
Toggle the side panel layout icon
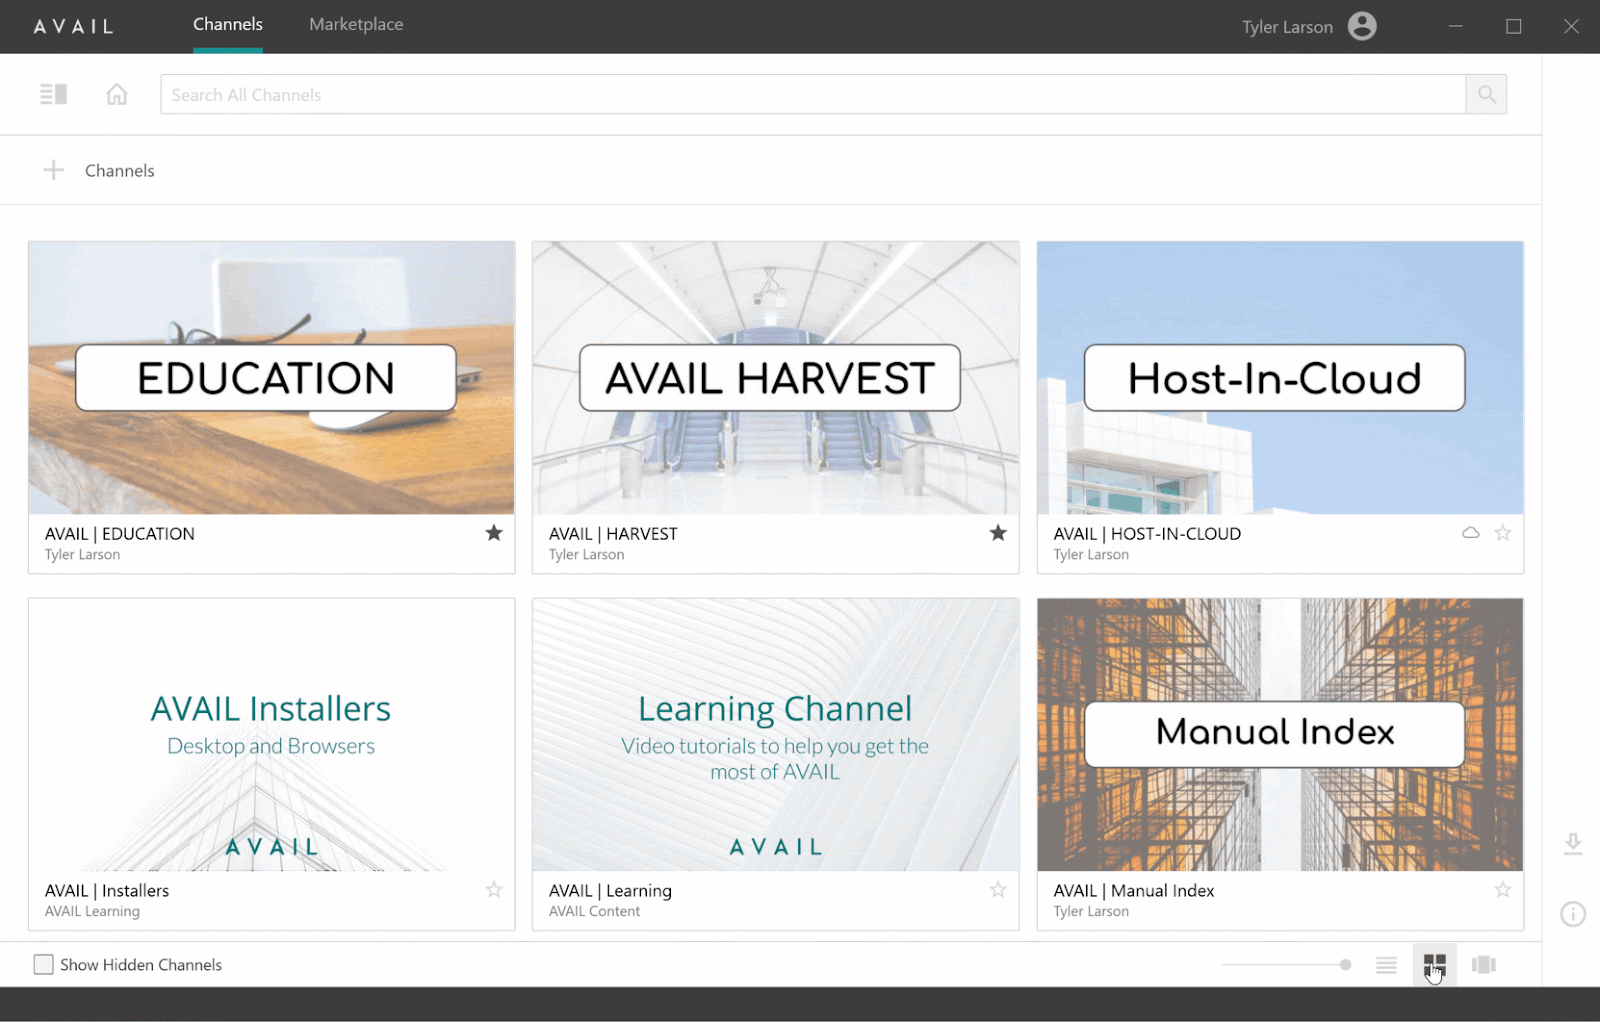point(53,94)
